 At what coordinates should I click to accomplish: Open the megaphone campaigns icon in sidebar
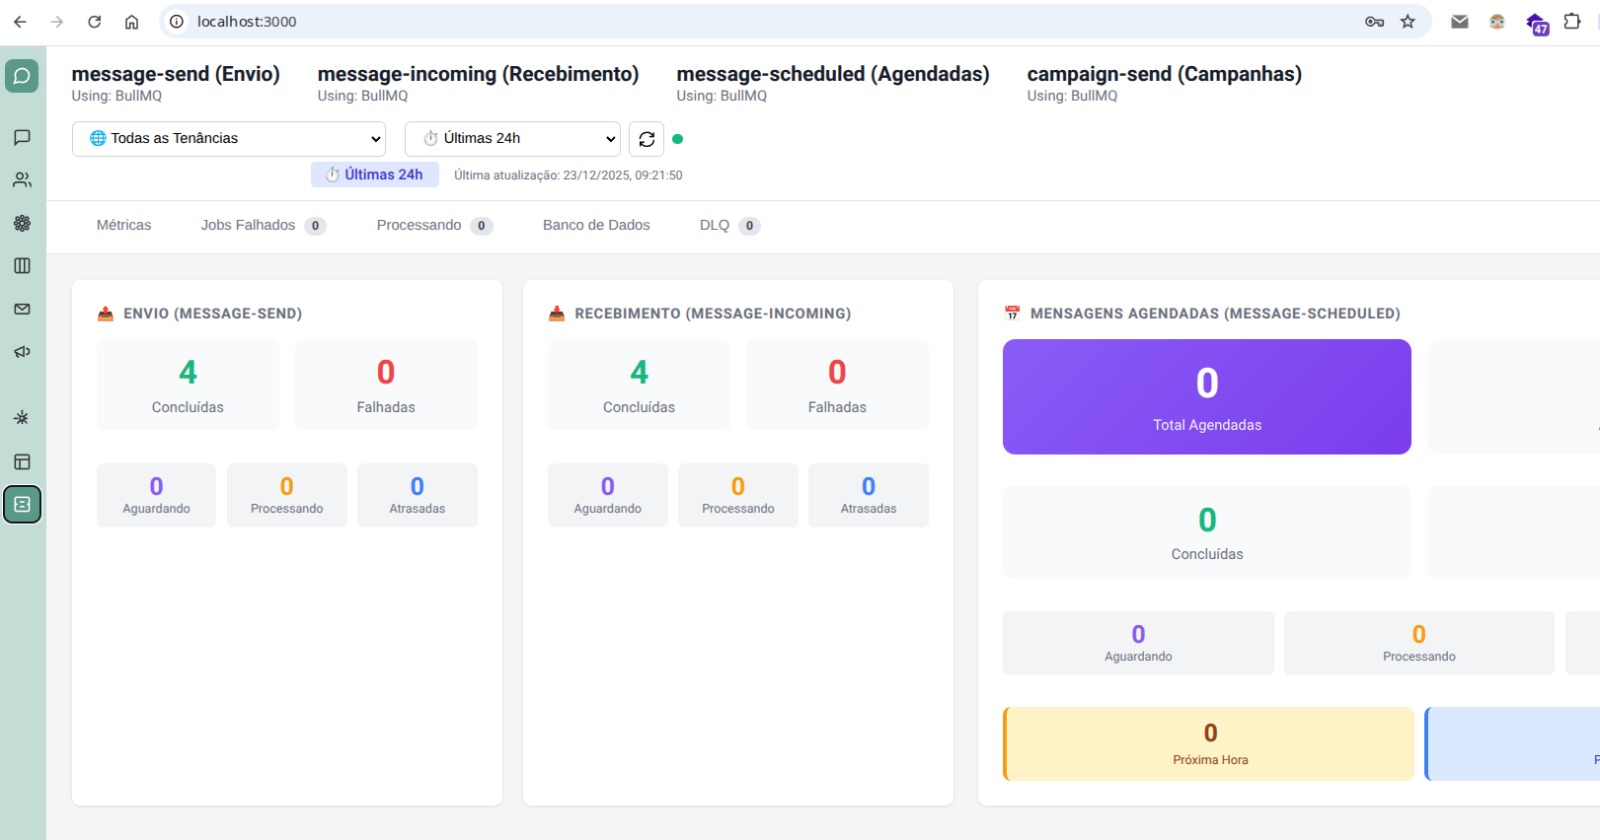[22, 352]
